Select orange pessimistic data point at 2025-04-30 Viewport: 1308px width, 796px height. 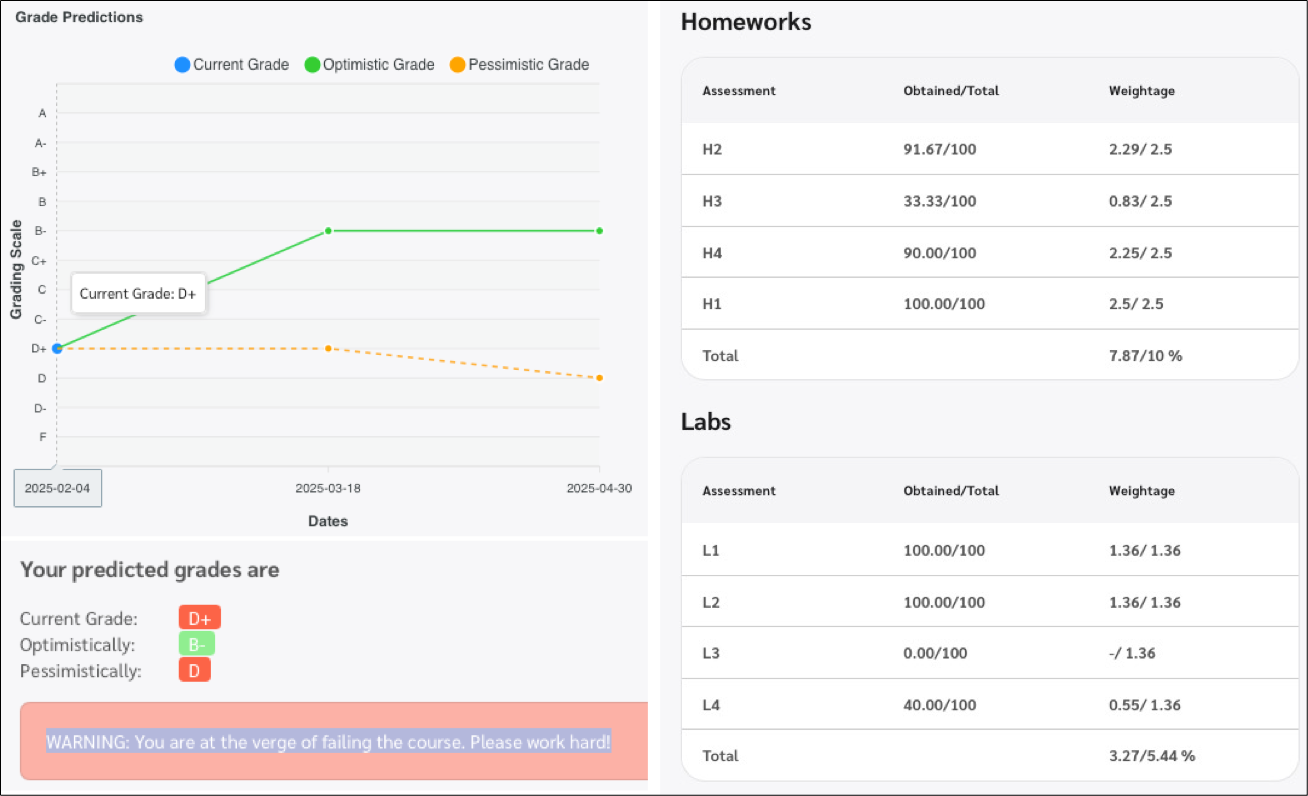599,378
